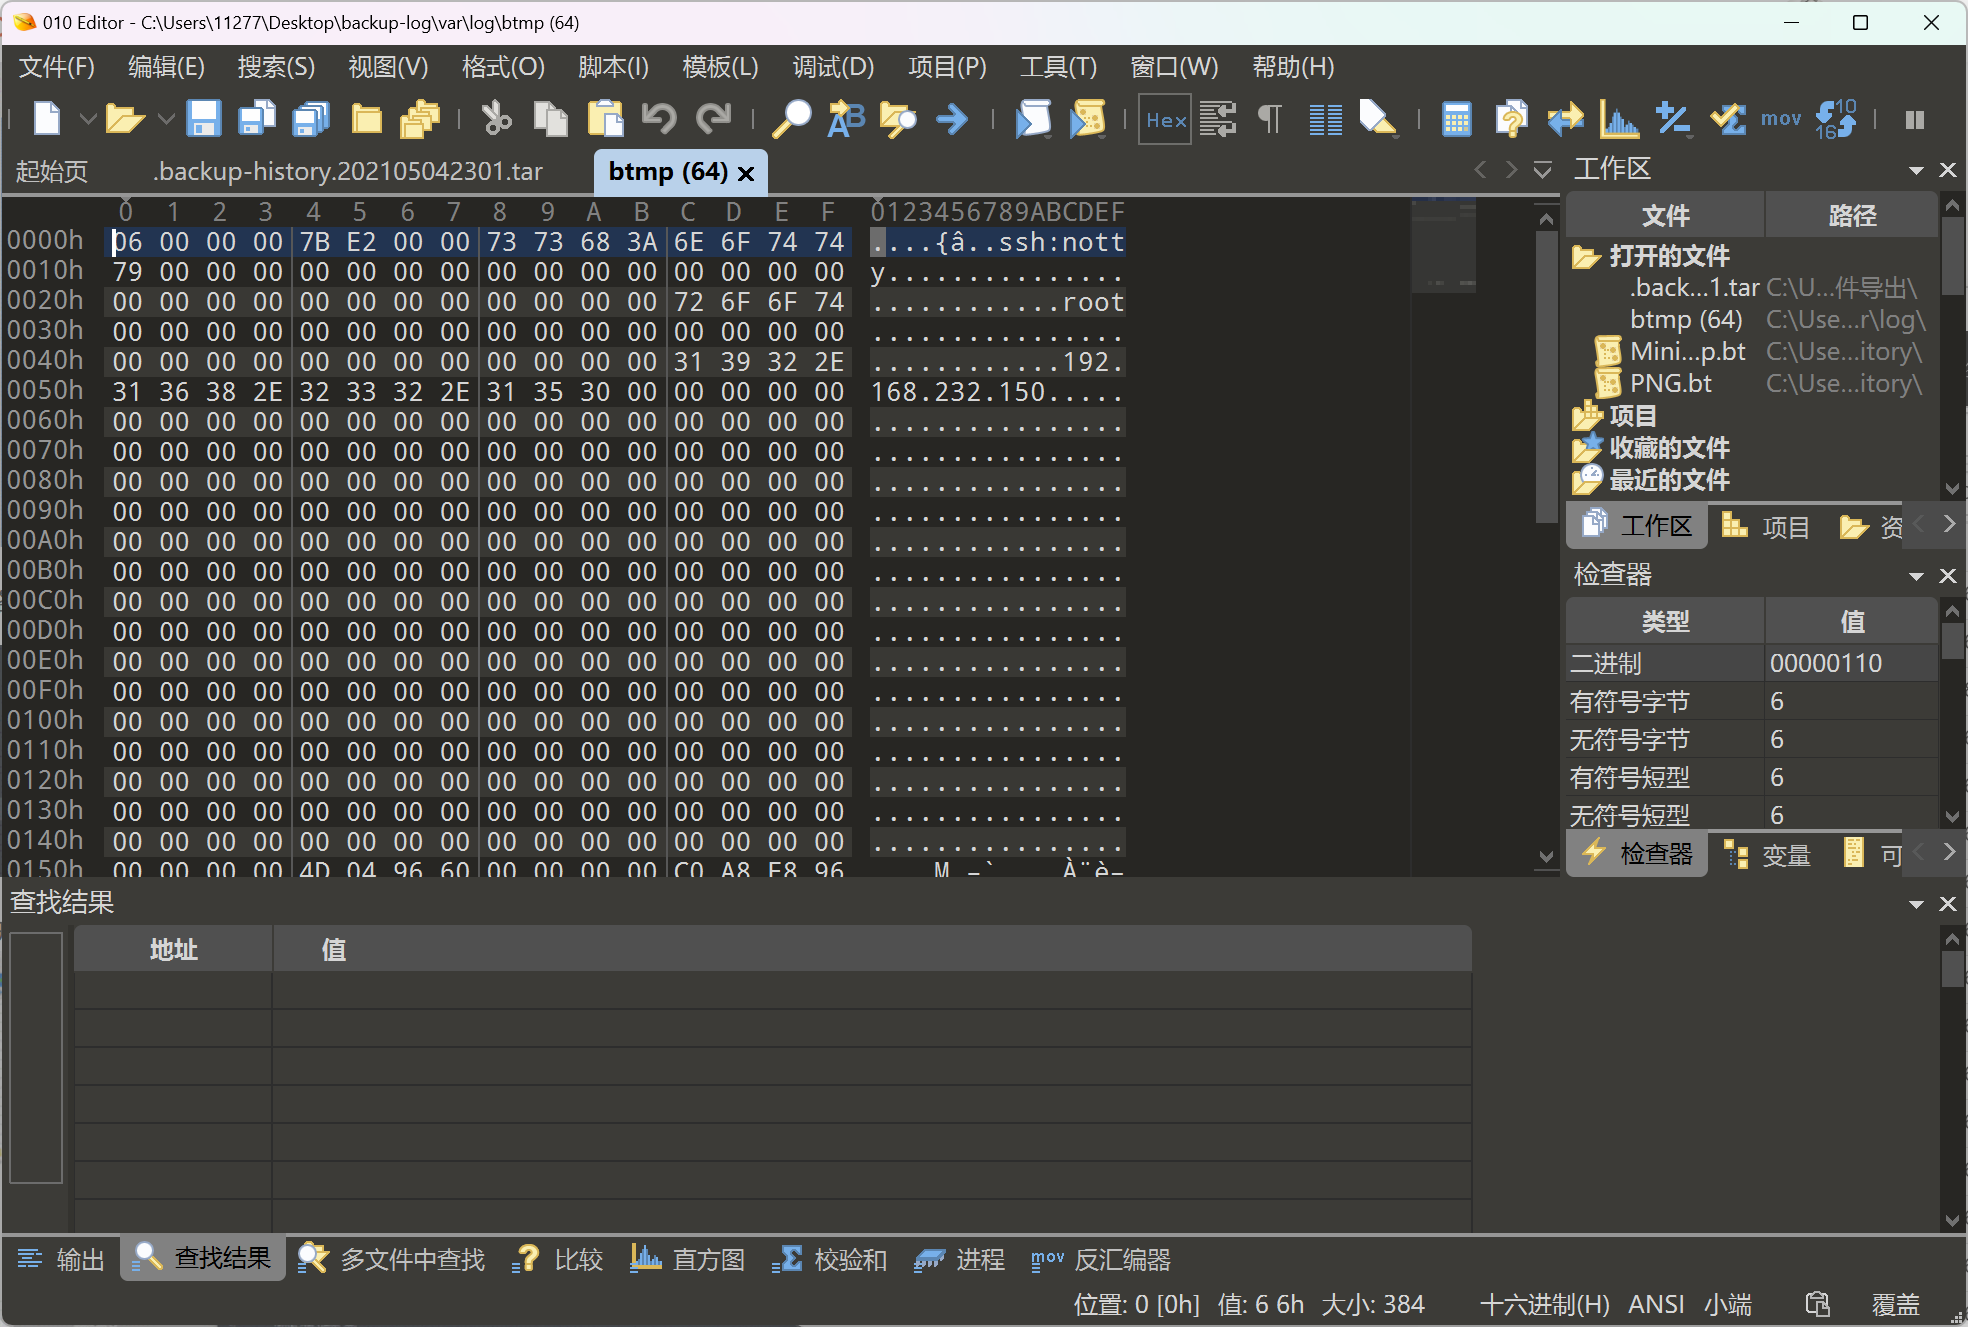Open the 文件(F) menu
This screenshot has width=1968, height=1327.
coord(57,67)
